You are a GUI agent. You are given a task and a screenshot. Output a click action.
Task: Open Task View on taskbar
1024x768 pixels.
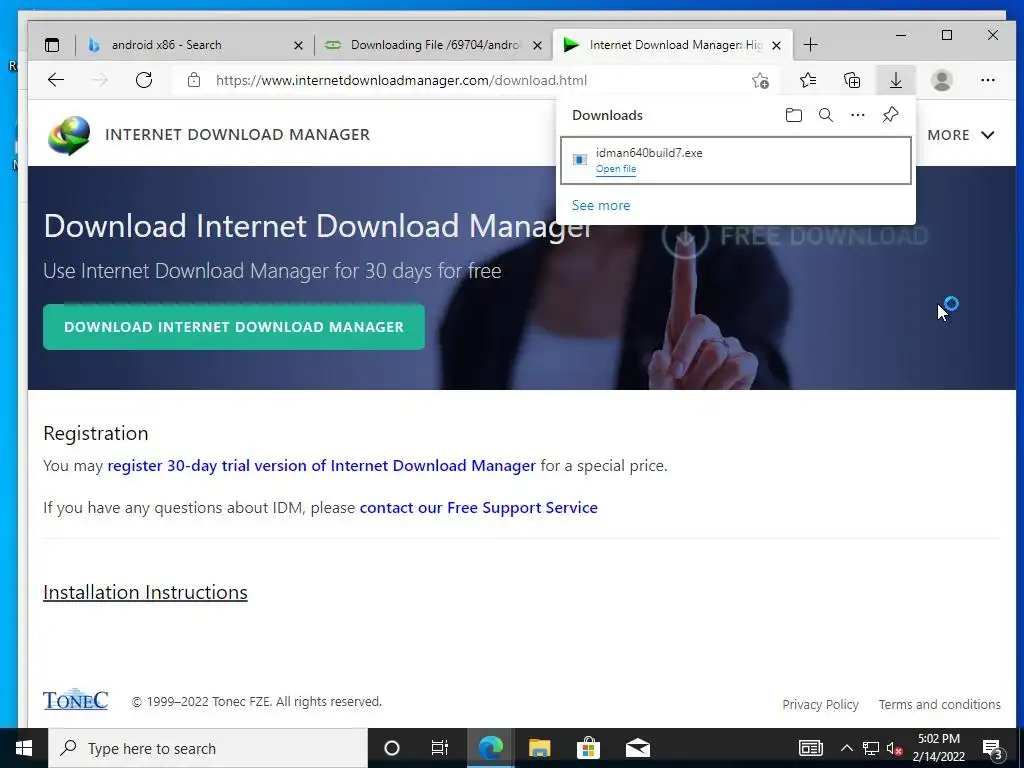tap(440, 748)
